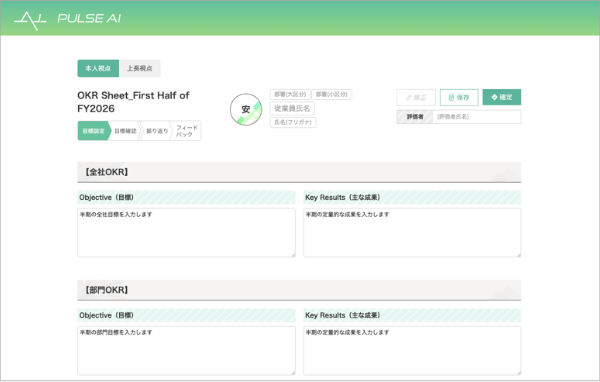This screenshot has height=382, width=600.
Task: Click the 【全社OKR】 section header
Action: pyautogui.click(x=299, y=172)
